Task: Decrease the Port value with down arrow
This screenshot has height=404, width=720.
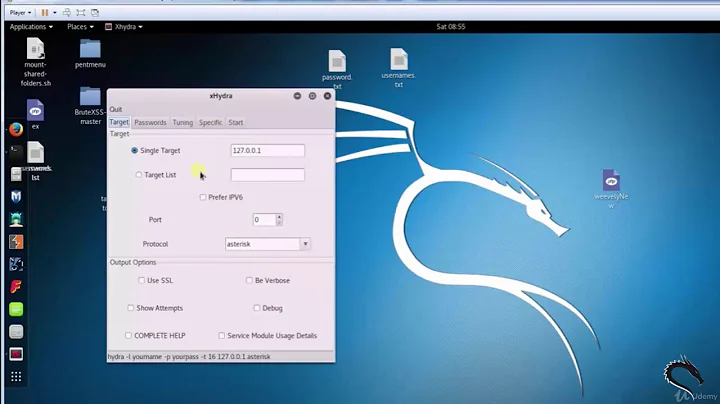Action: click(x=279, y=223)
